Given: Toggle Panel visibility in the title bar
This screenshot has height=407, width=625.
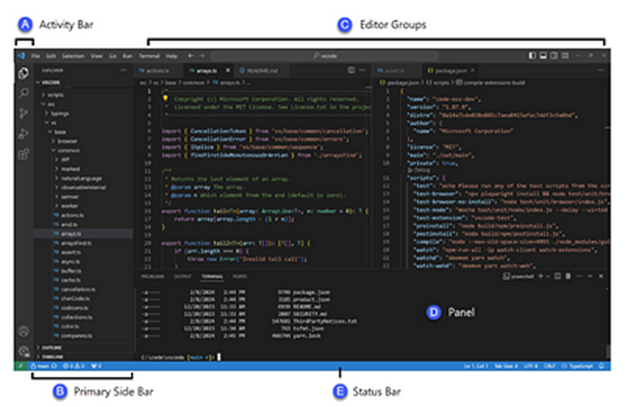Looking at the screenshot, I should pos(543,55).
